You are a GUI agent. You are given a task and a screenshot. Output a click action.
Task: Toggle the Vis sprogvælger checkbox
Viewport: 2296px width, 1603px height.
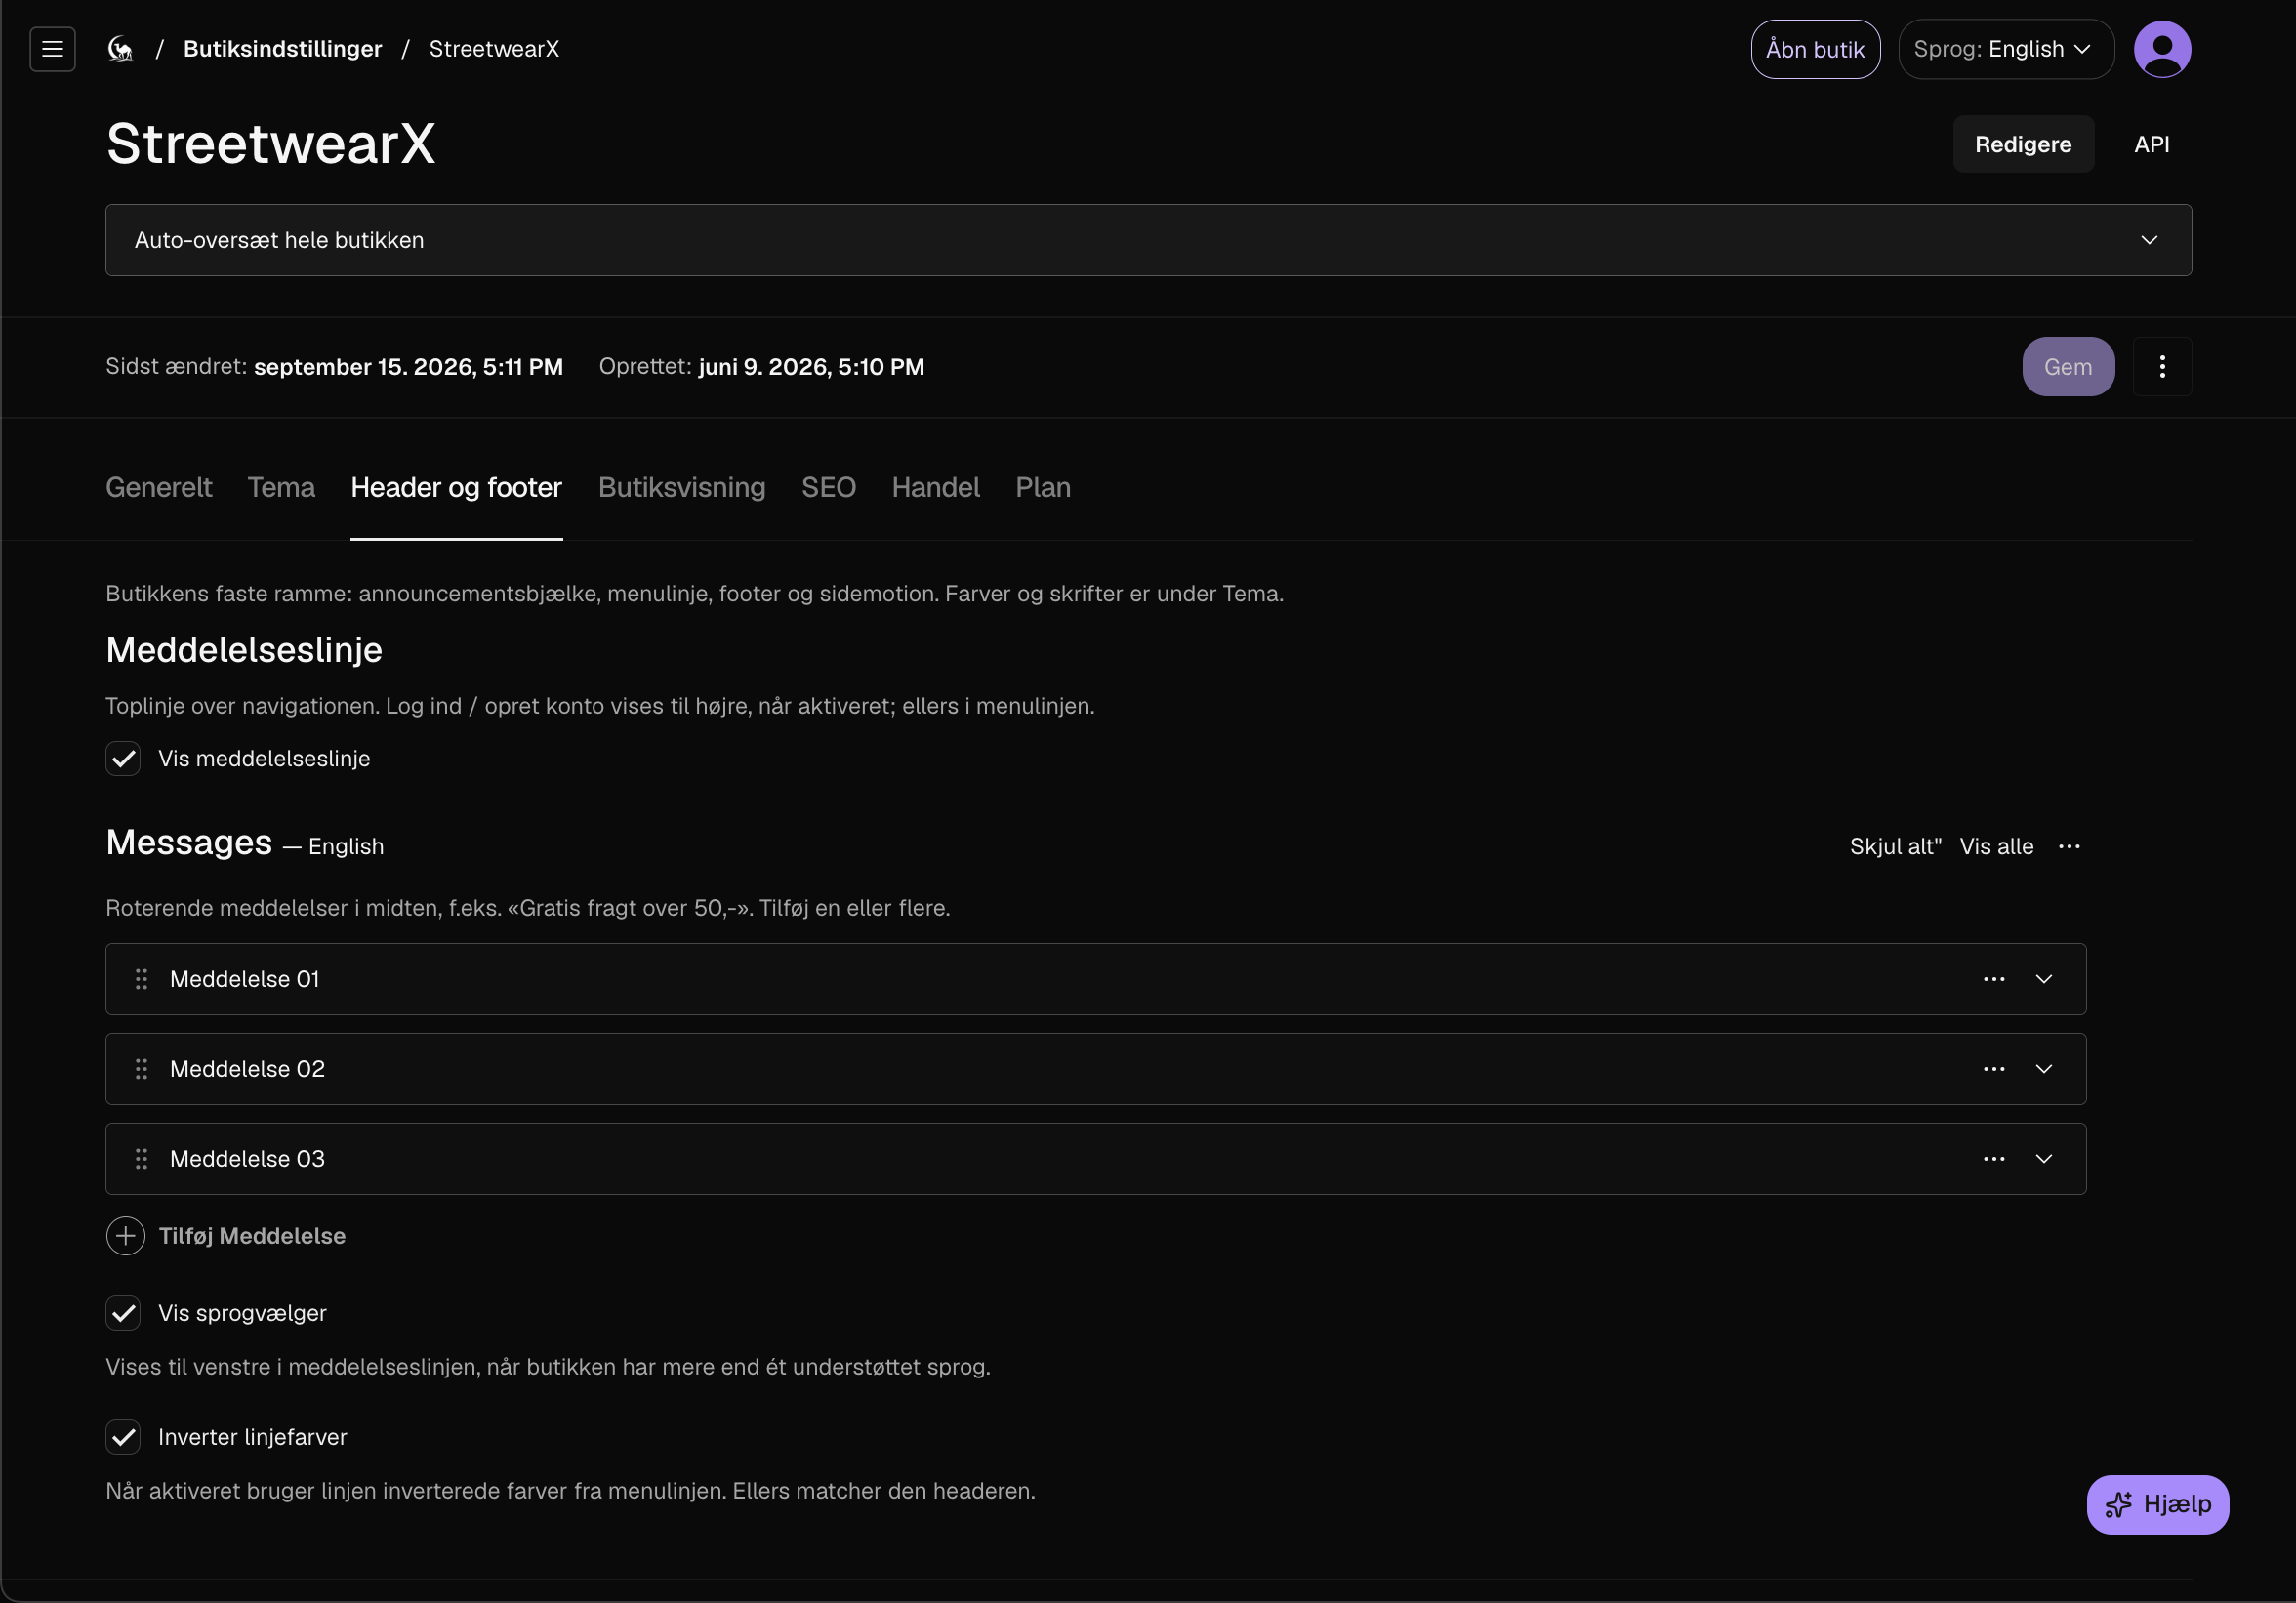123,1313
